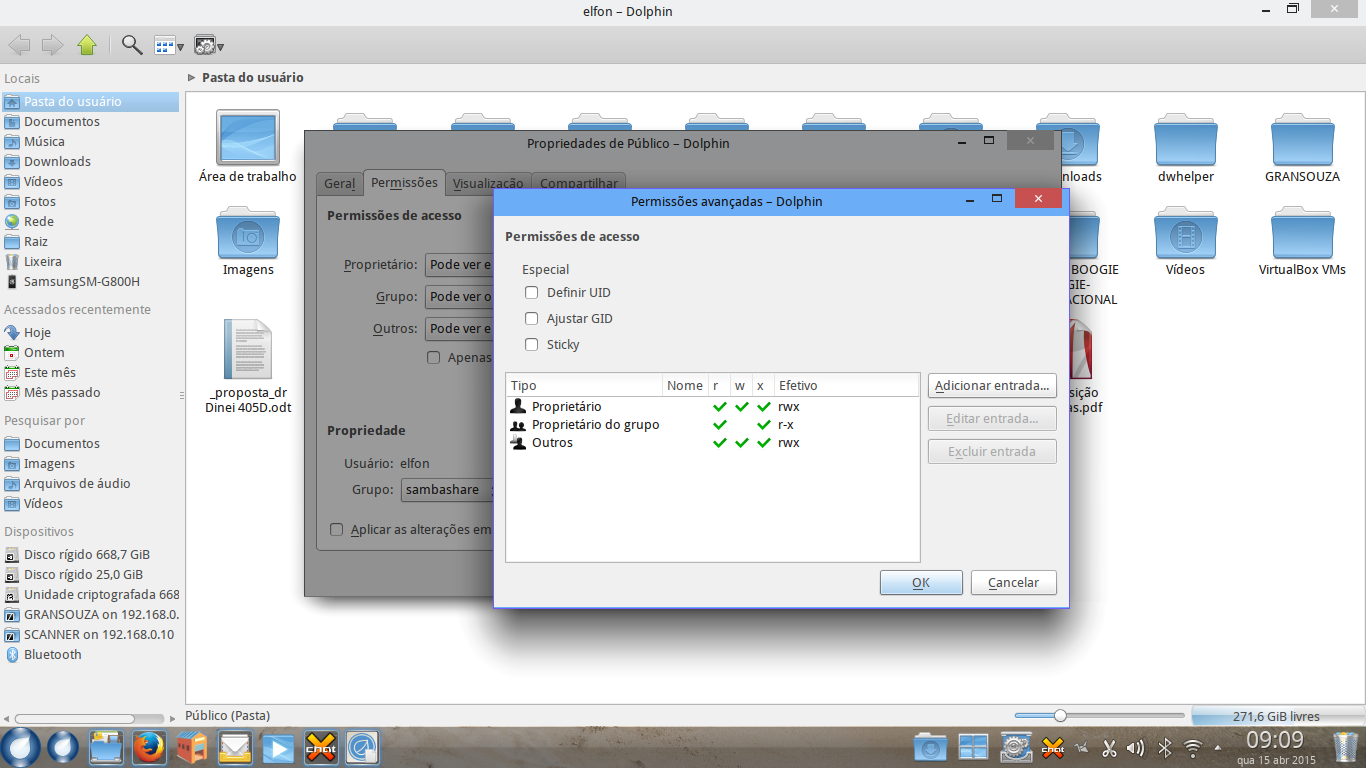Screen dimensions: 1366x768
Task: Select the Outros entry in permissions list
Action: pos(712,442)
